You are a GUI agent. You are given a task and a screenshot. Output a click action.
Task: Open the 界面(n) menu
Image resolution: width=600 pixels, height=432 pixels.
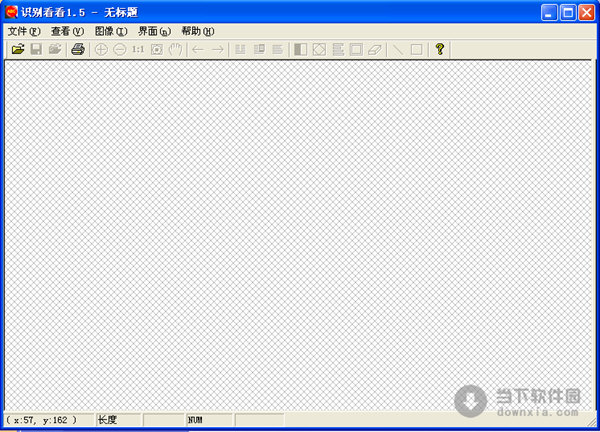155,31
